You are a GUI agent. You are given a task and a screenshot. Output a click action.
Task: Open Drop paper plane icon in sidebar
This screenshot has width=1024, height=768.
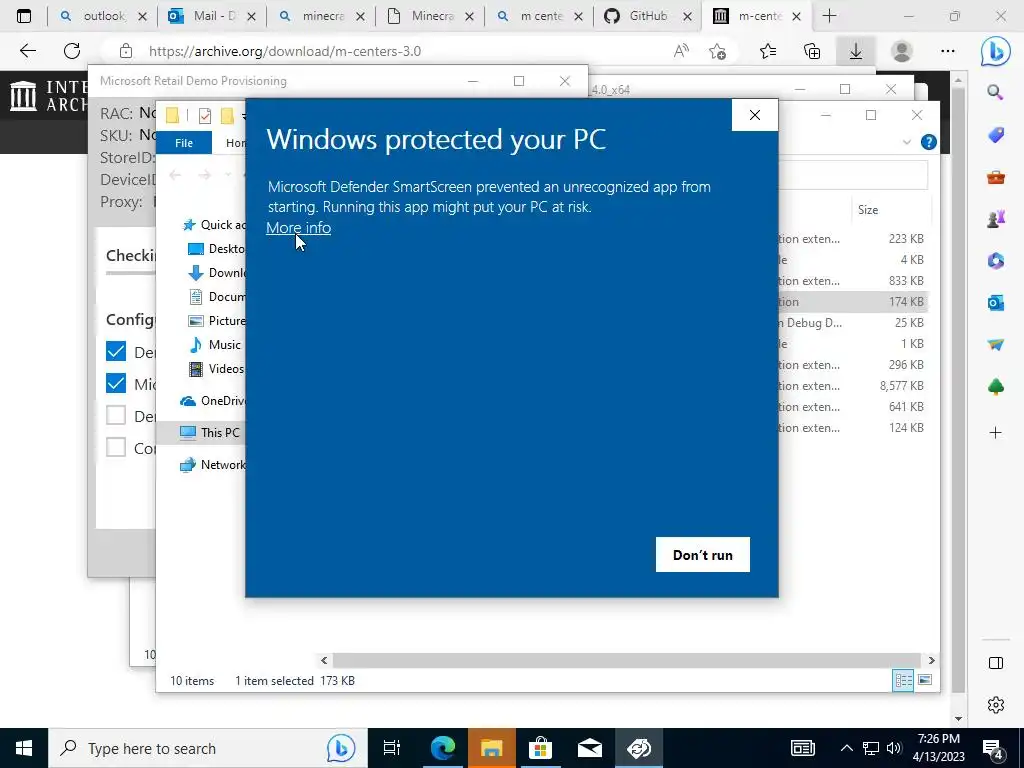(x=995, y=345)
